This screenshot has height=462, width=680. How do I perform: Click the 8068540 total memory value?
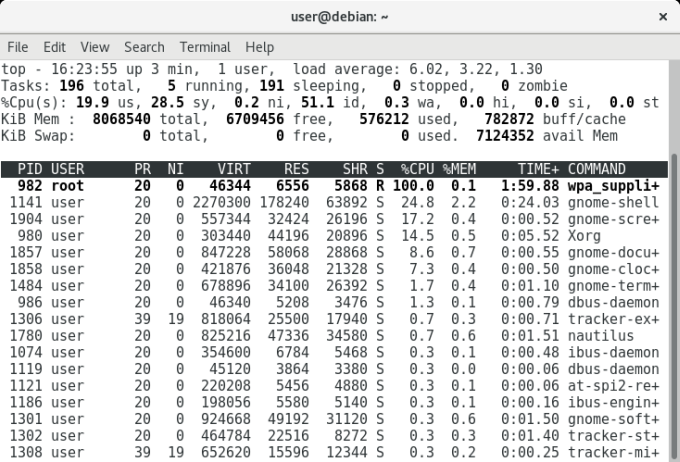pyautogui.click(x=121, y=119)
